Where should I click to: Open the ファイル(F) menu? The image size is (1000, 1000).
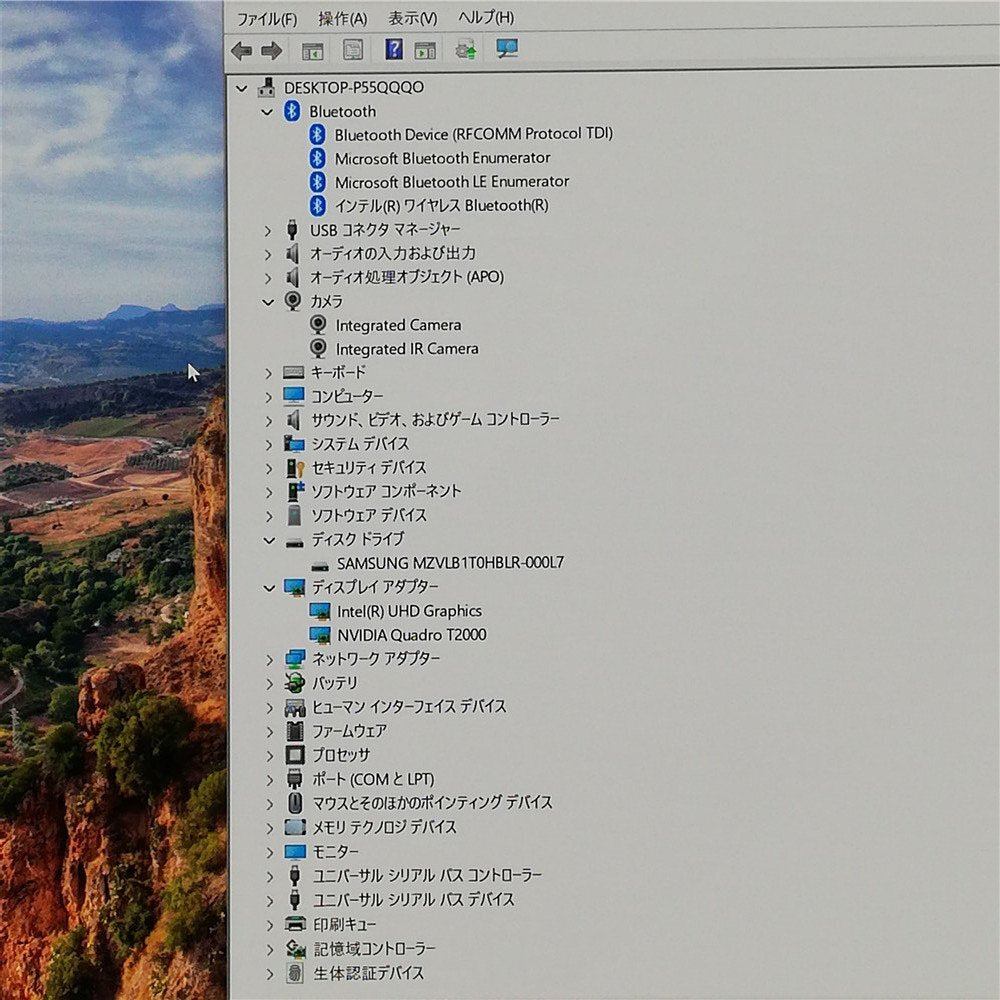pyautogui.click(x=266, y=18)
